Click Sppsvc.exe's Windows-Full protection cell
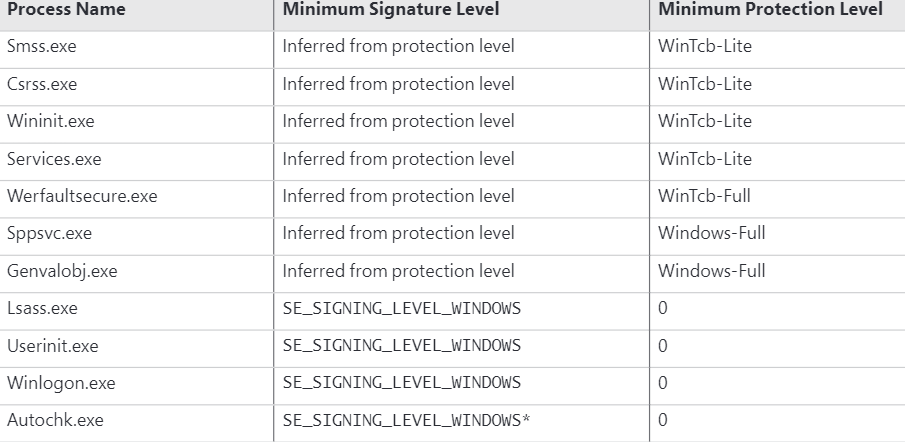This screenshot has height=442, width=905. [x=711, y=234]
